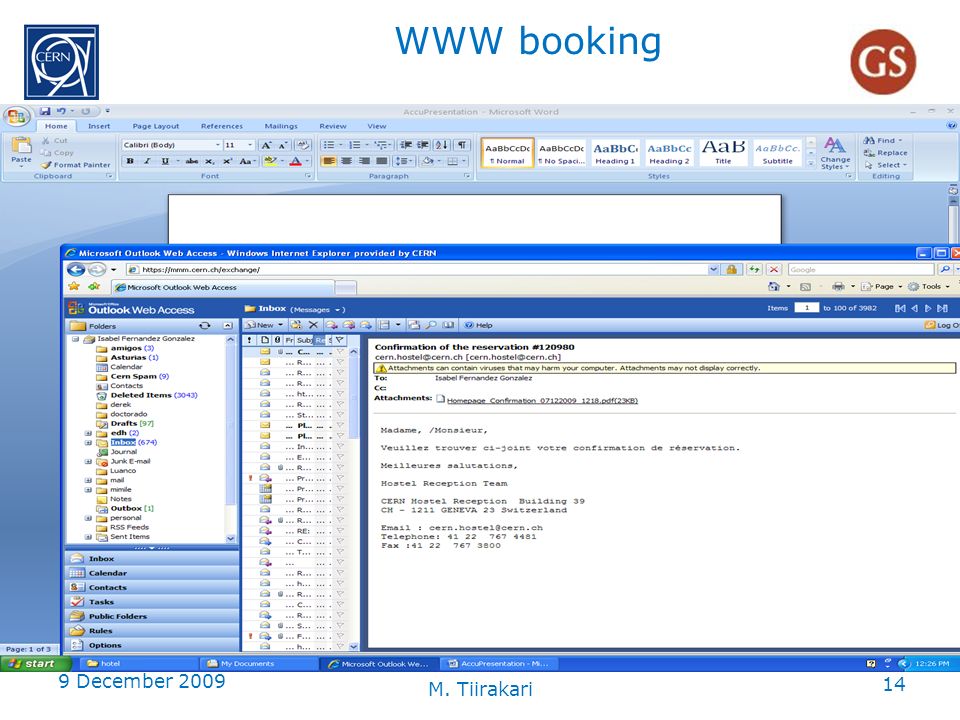
Task: Click the Grow Font icon in Word
Action: (266, 145)
